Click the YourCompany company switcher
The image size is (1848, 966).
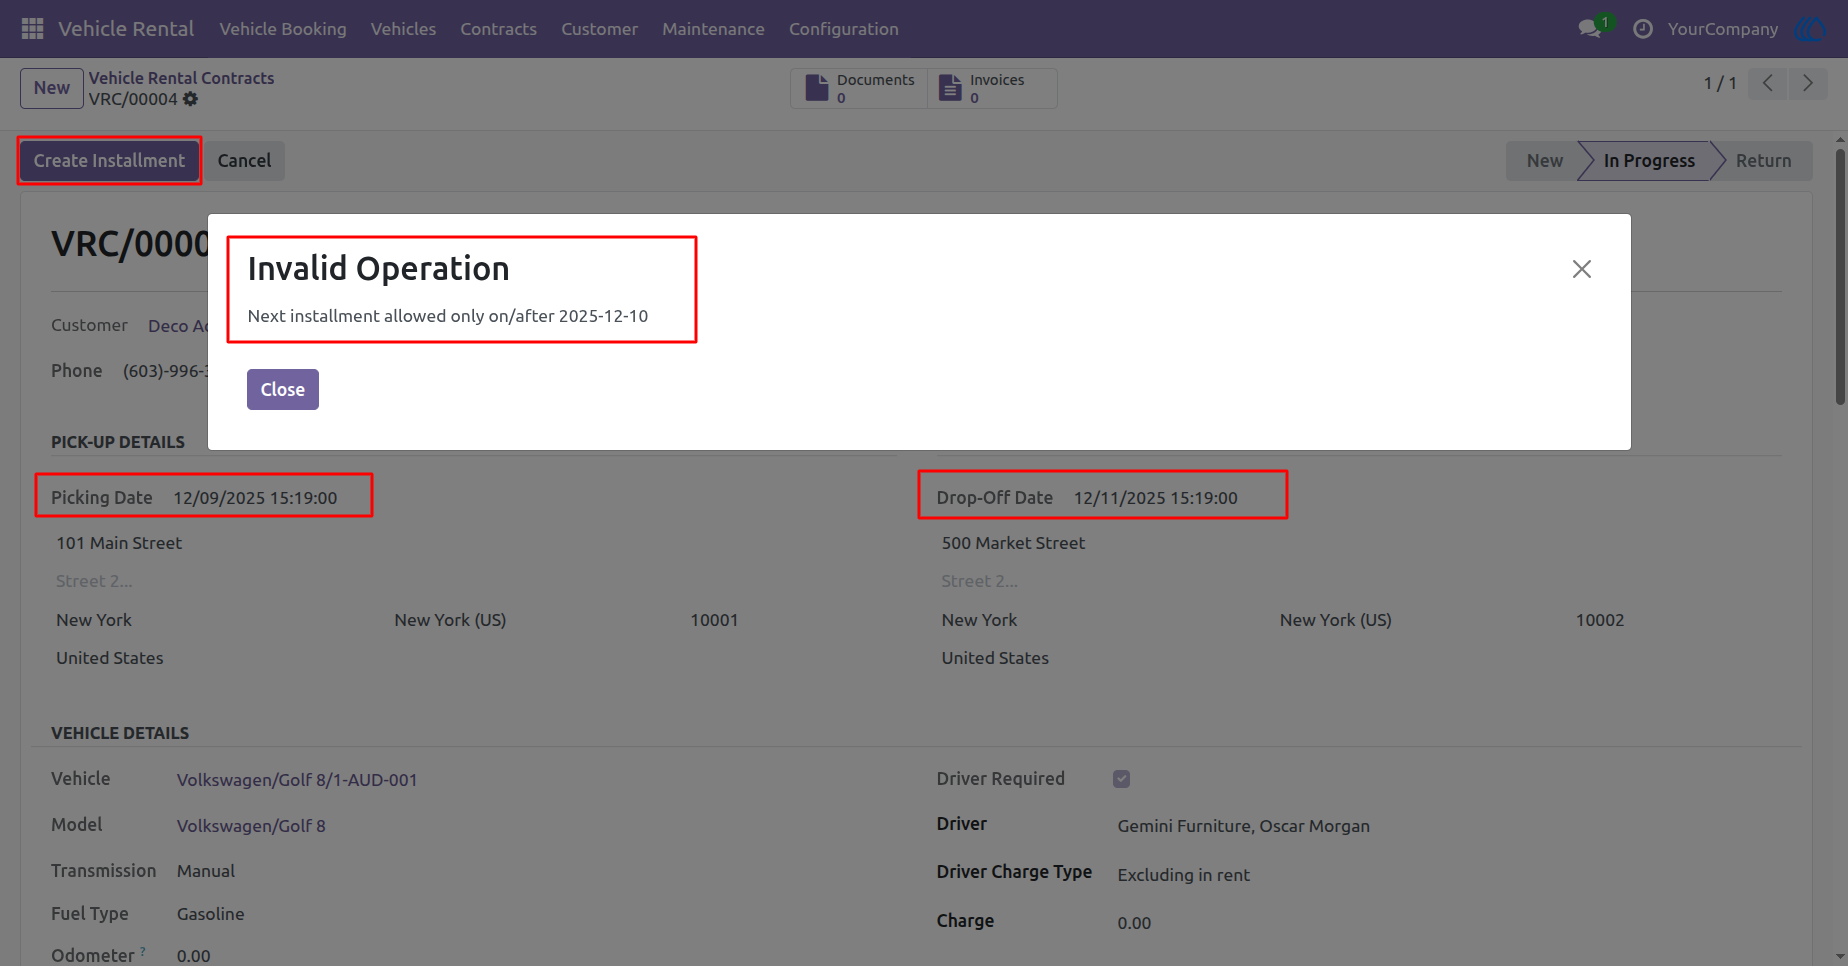click(1723, 29)
